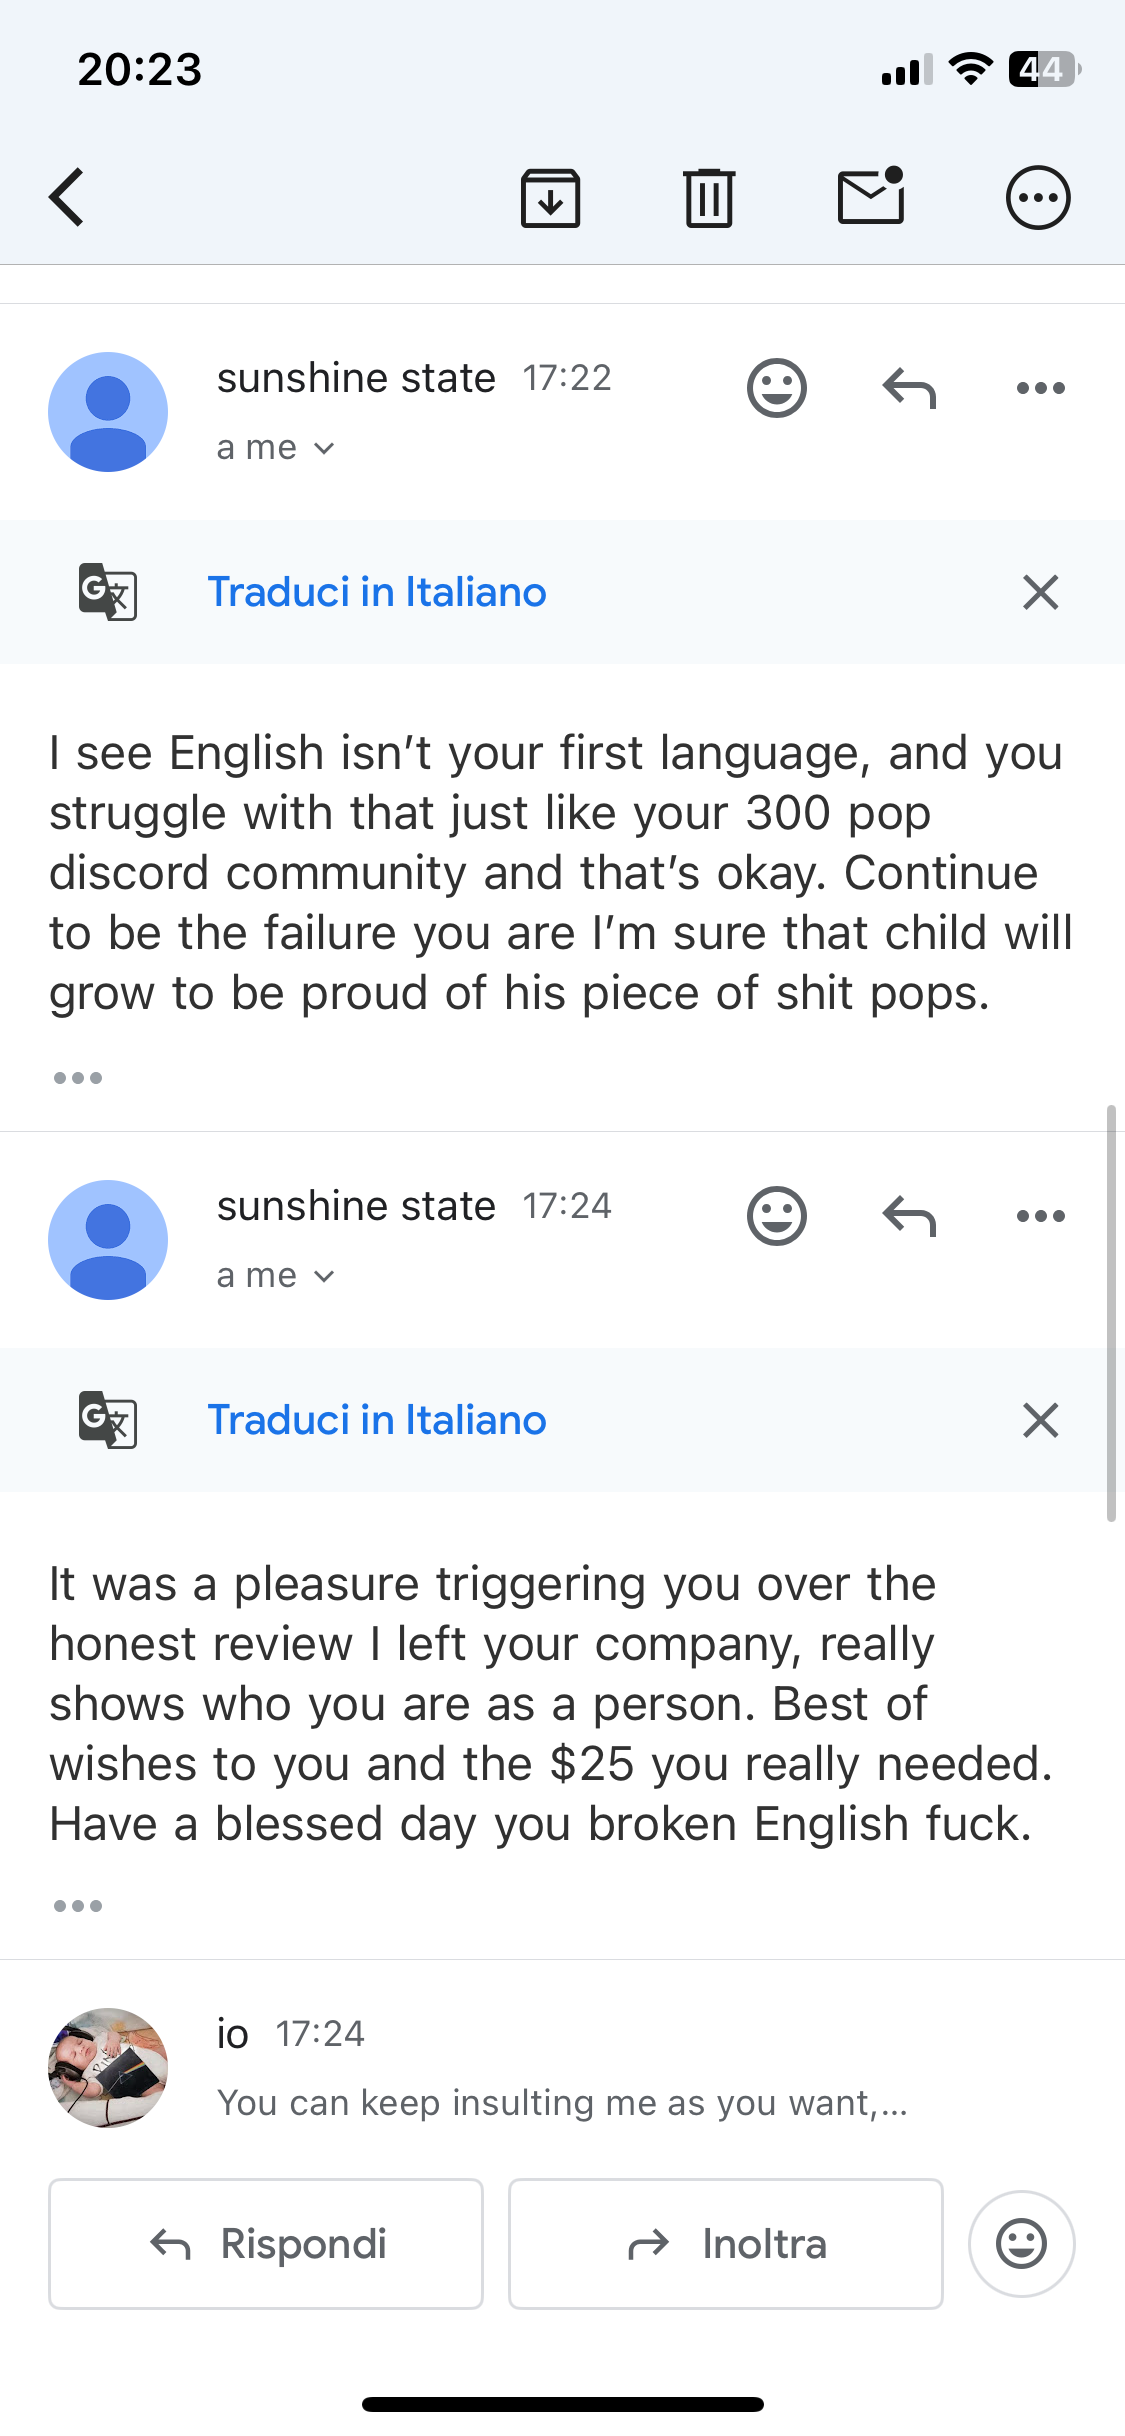Reply to the 17:22 message via its arrow icon

pos(909,388)
